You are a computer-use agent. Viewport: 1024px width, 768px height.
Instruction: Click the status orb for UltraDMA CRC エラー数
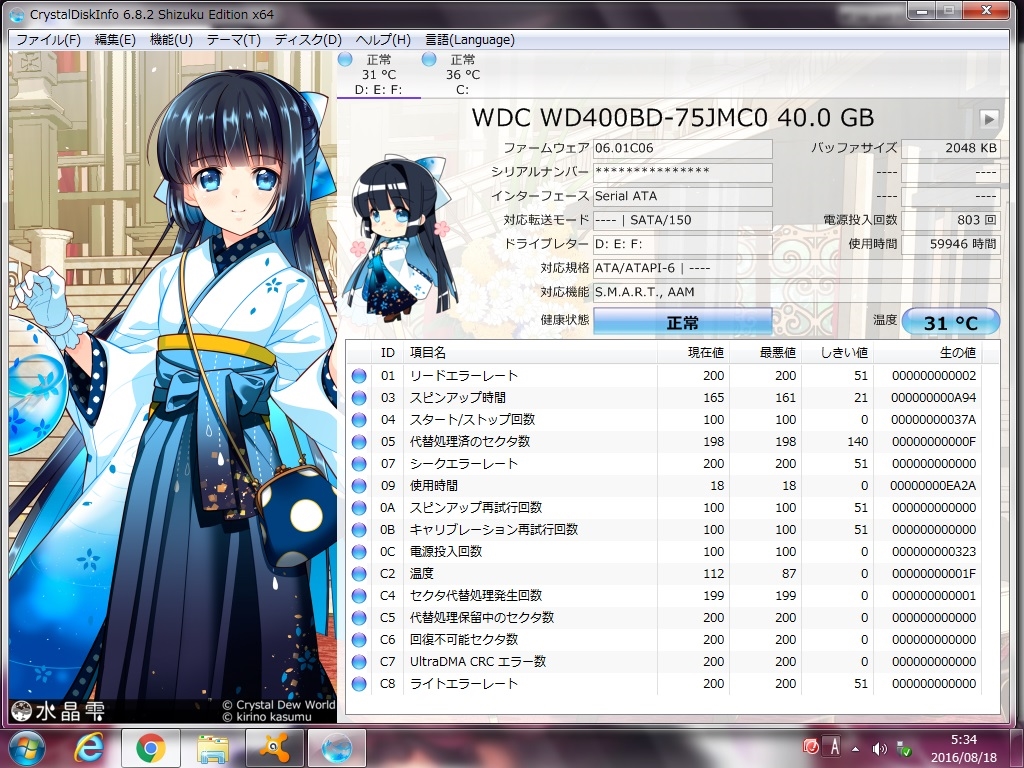pyautogui.click(x=359, y=662)
